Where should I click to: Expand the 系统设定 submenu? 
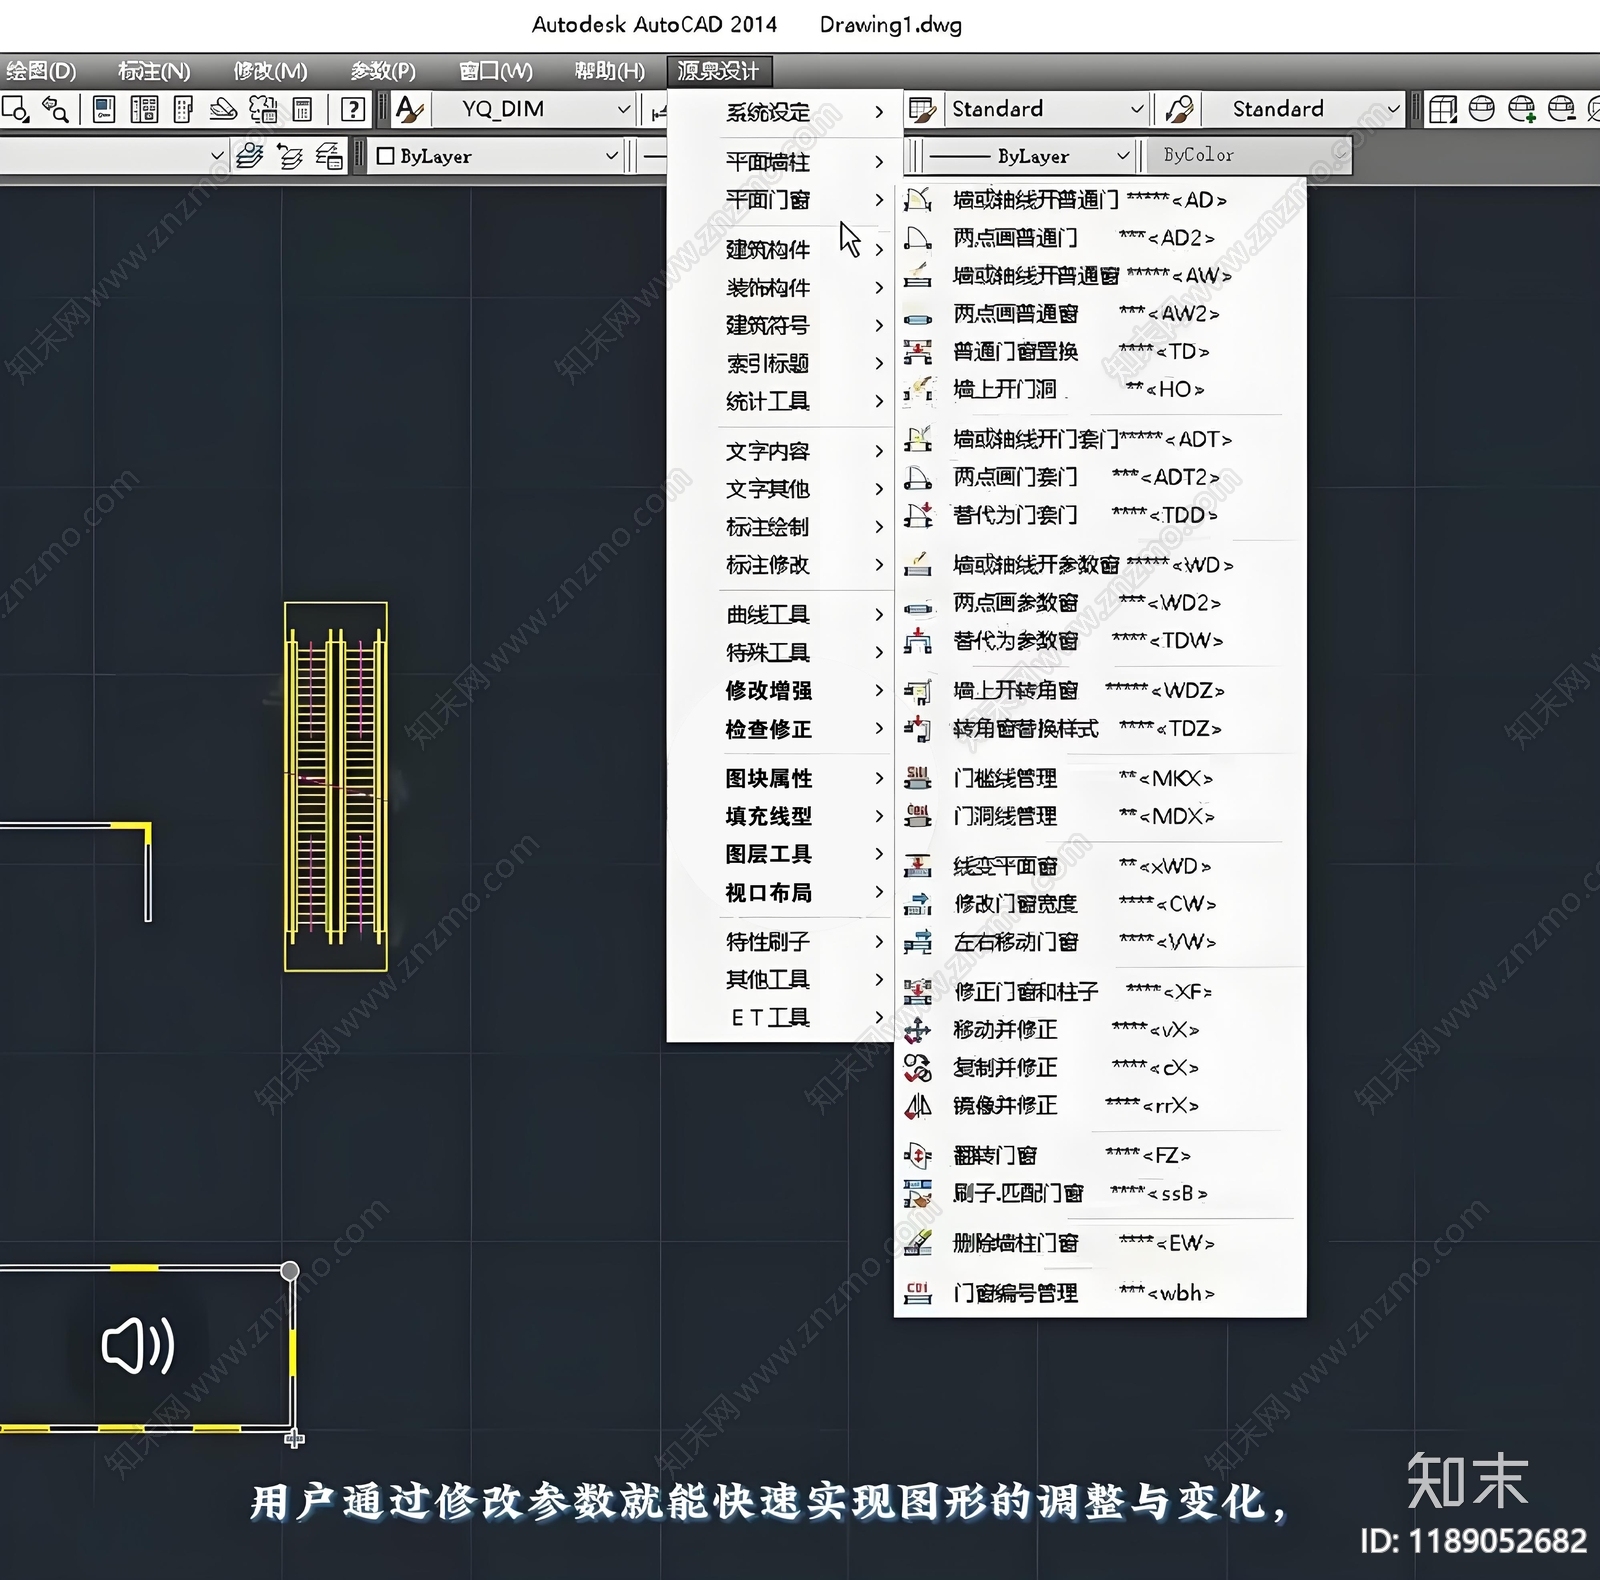coord(780,112)
